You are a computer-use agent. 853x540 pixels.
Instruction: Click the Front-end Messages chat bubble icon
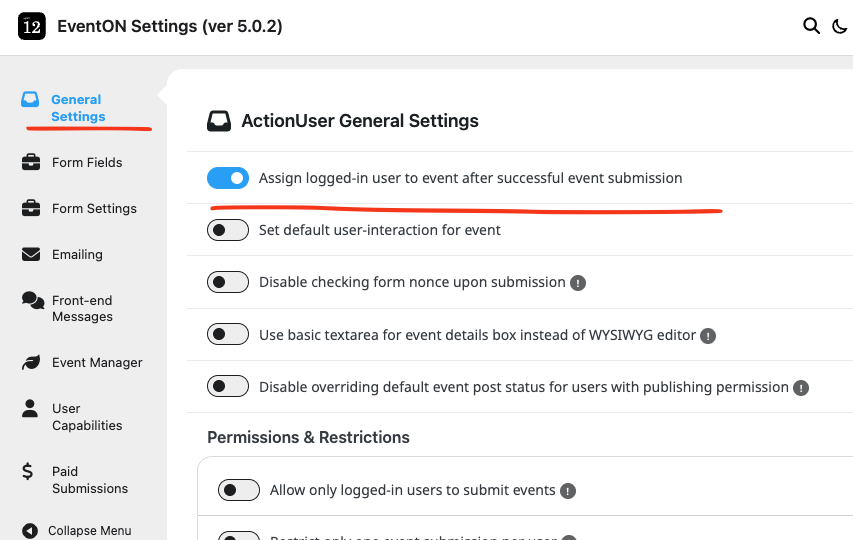point(32,300)
